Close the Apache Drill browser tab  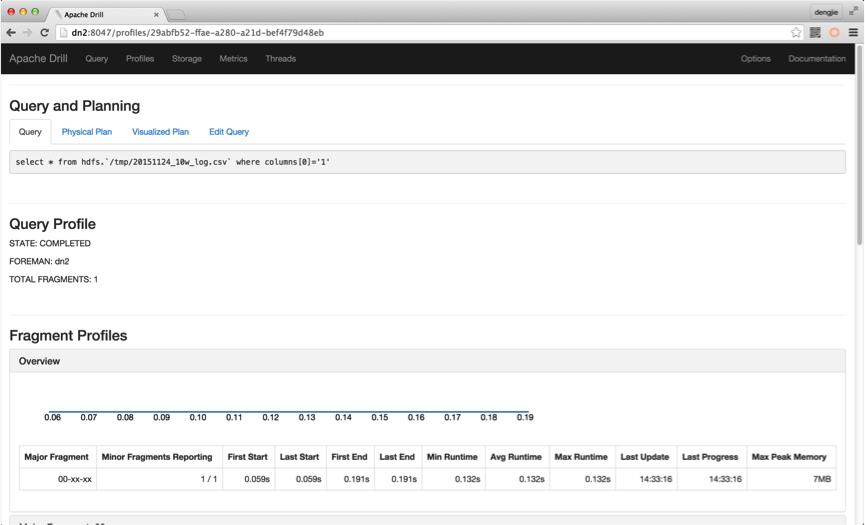[156, 15]
